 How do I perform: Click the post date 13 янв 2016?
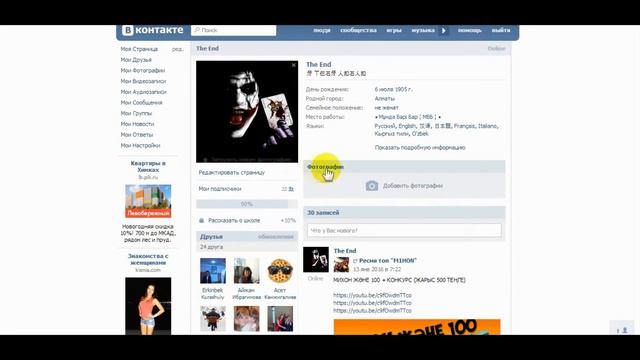pyautogui.click(x=377, y=269)
